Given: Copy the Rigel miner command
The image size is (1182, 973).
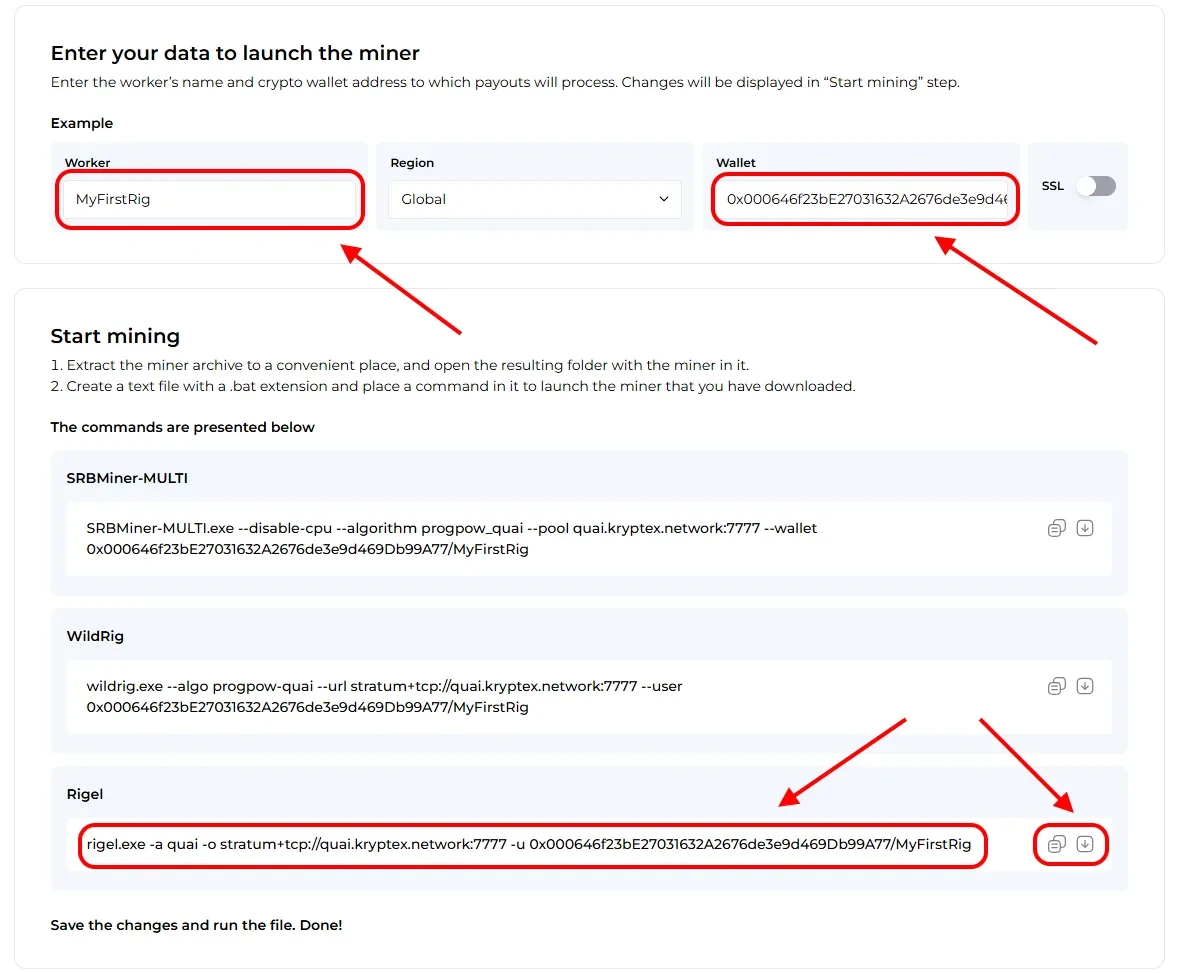Looking at the screenshot, I should (1056, 844).
